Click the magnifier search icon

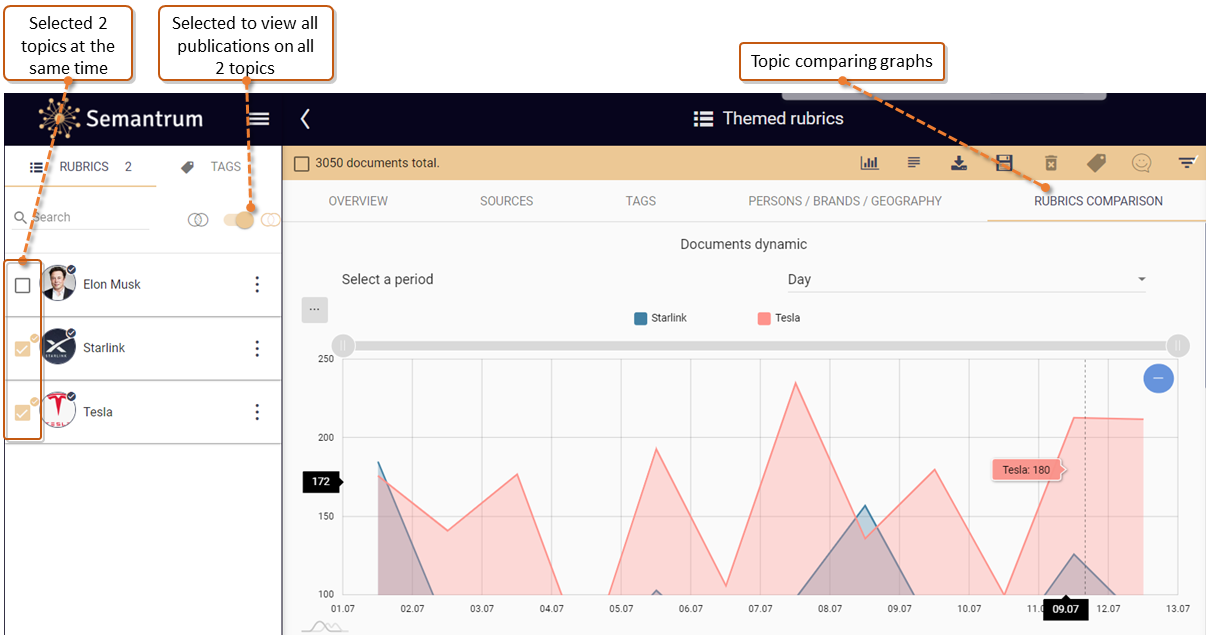point(19,217)
